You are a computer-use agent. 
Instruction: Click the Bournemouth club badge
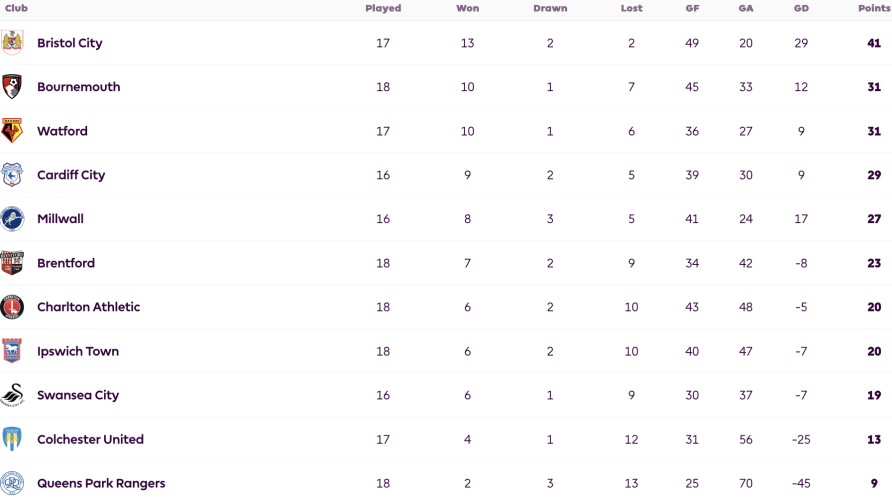(12, 86)
